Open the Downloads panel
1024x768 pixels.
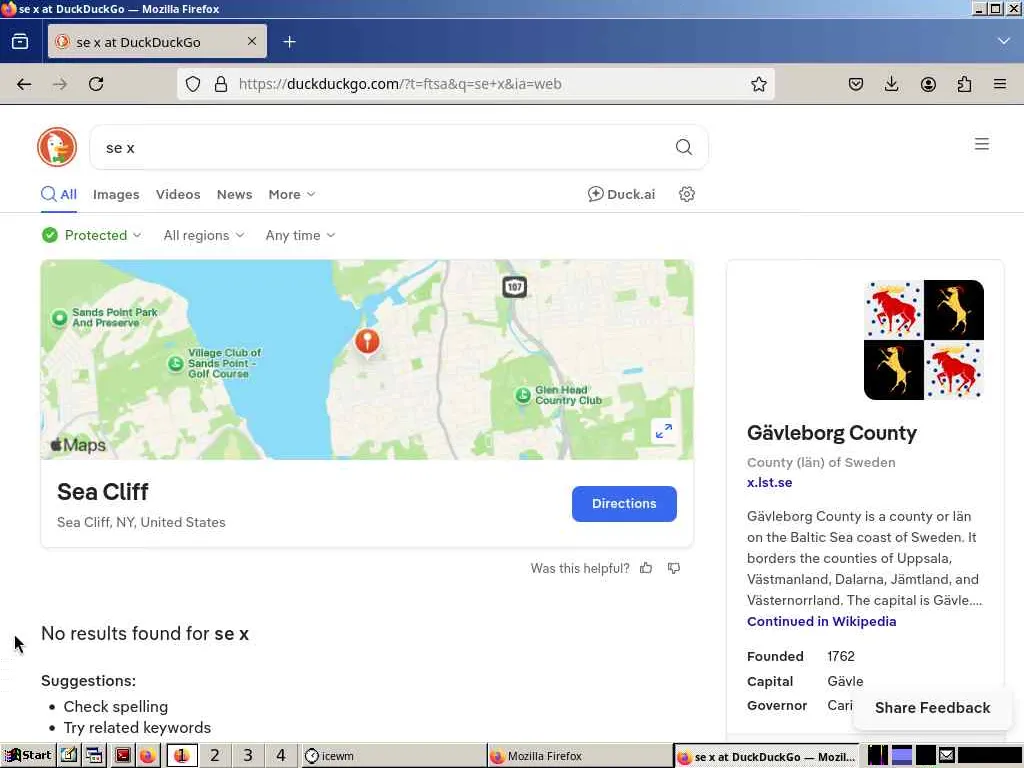891,84
